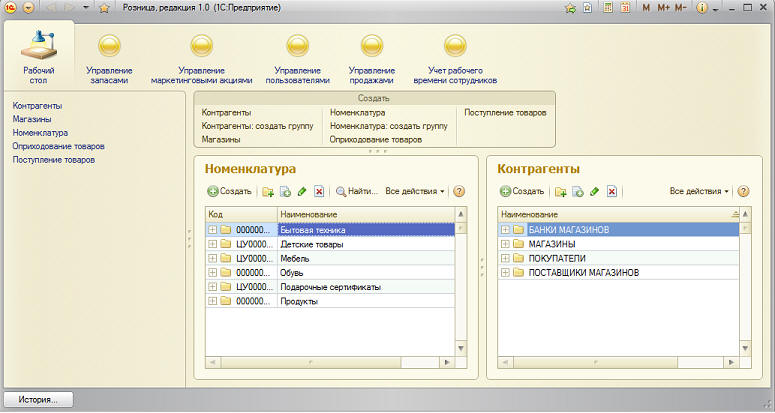Click Номенклатура in the Создать panel
This screenshot has width=775, height=413.
(x=358, y=113)
